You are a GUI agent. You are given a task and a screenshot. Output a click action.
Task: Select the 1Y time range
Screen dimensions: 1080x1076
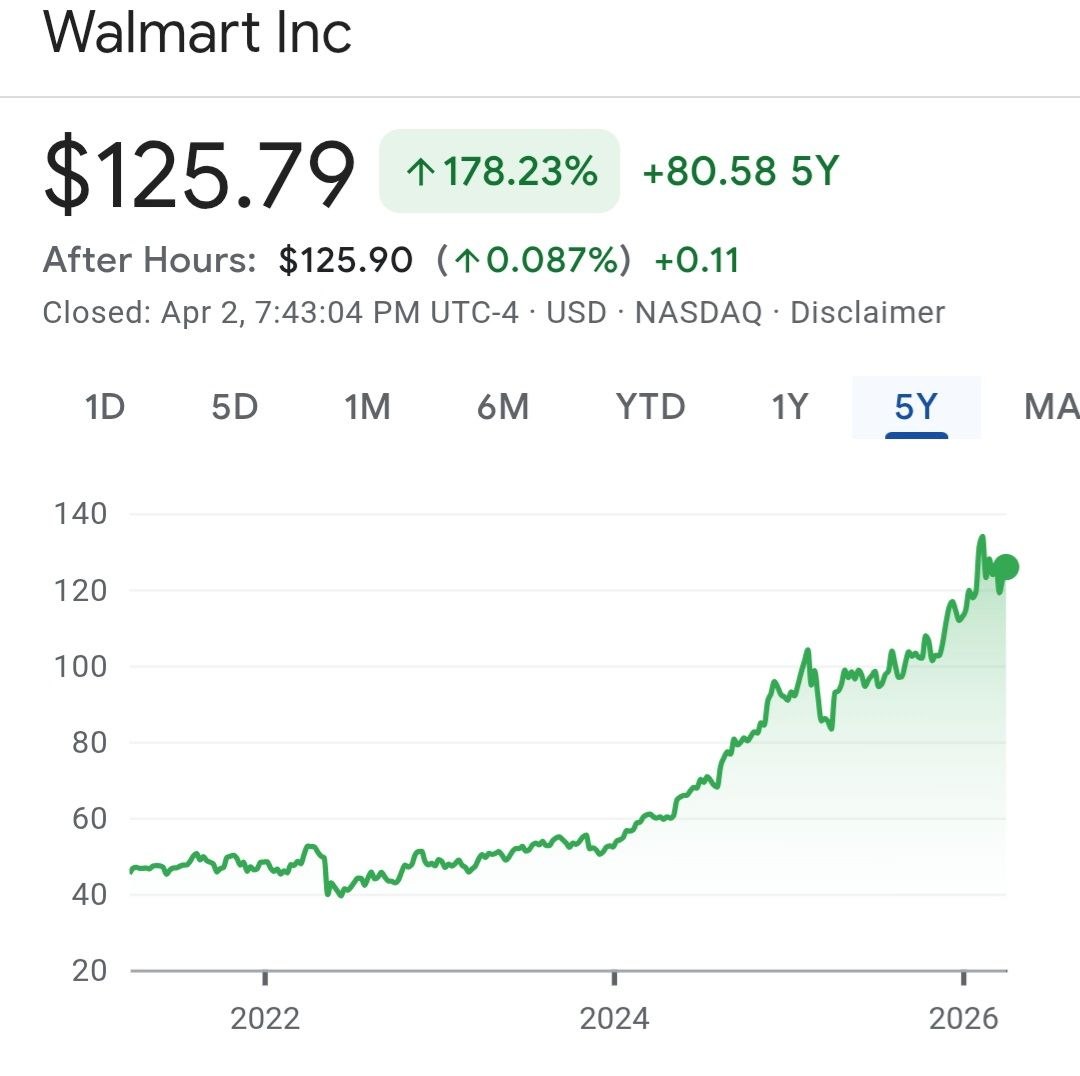pyautogui.click(x=789, y=407)
